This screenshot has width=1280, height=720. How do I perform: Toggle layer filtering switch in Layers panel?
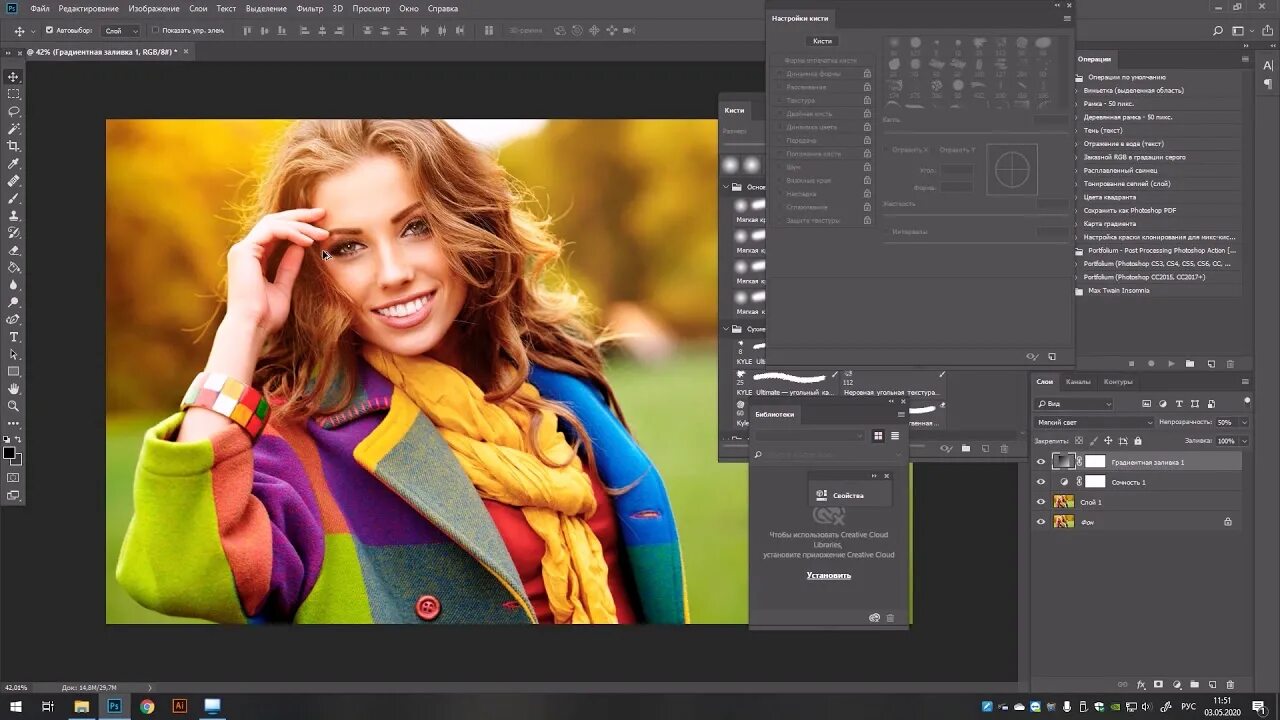tap(1247, 402)
